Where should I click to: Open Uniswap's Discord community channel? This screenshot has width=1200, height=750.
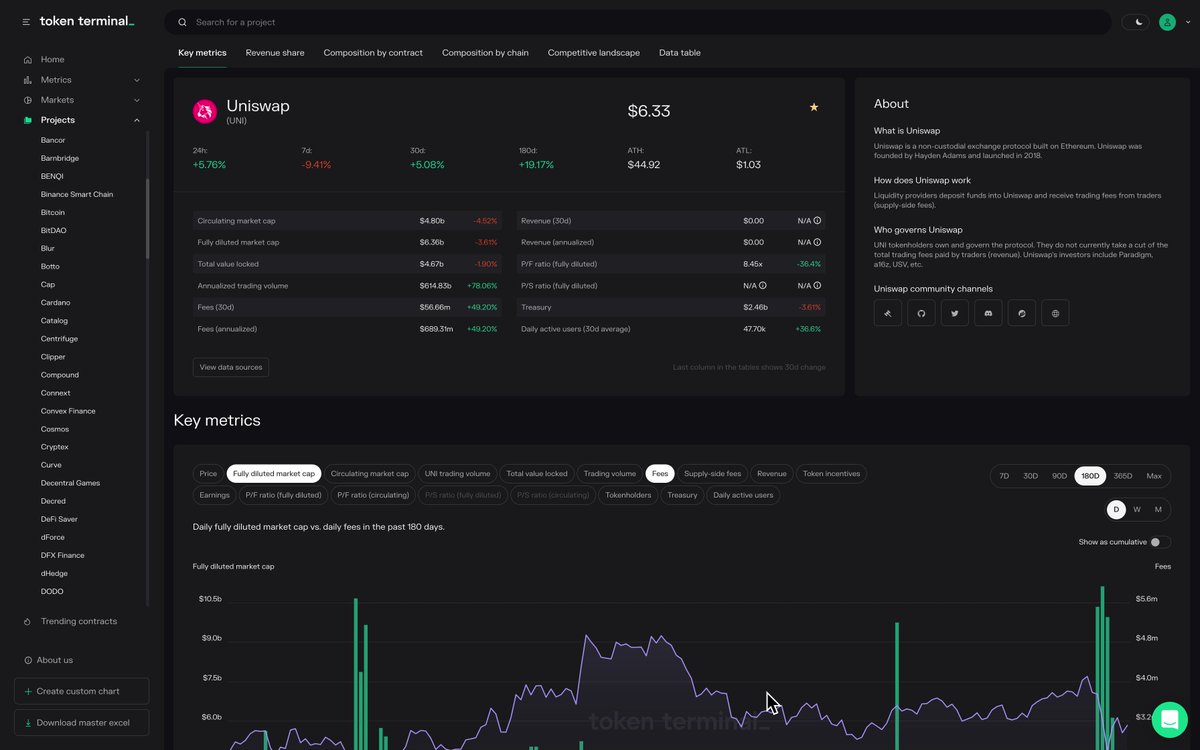pos(988,313)
